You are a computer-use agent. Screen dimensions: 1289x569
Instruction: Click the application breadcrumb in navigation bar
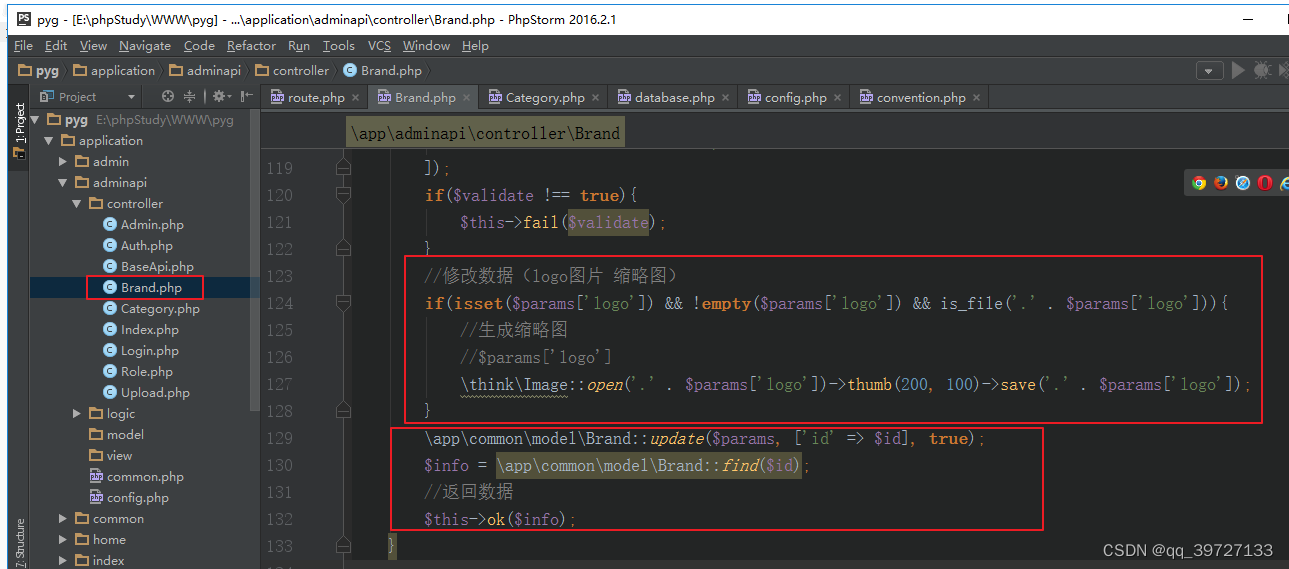click(114, 71)
